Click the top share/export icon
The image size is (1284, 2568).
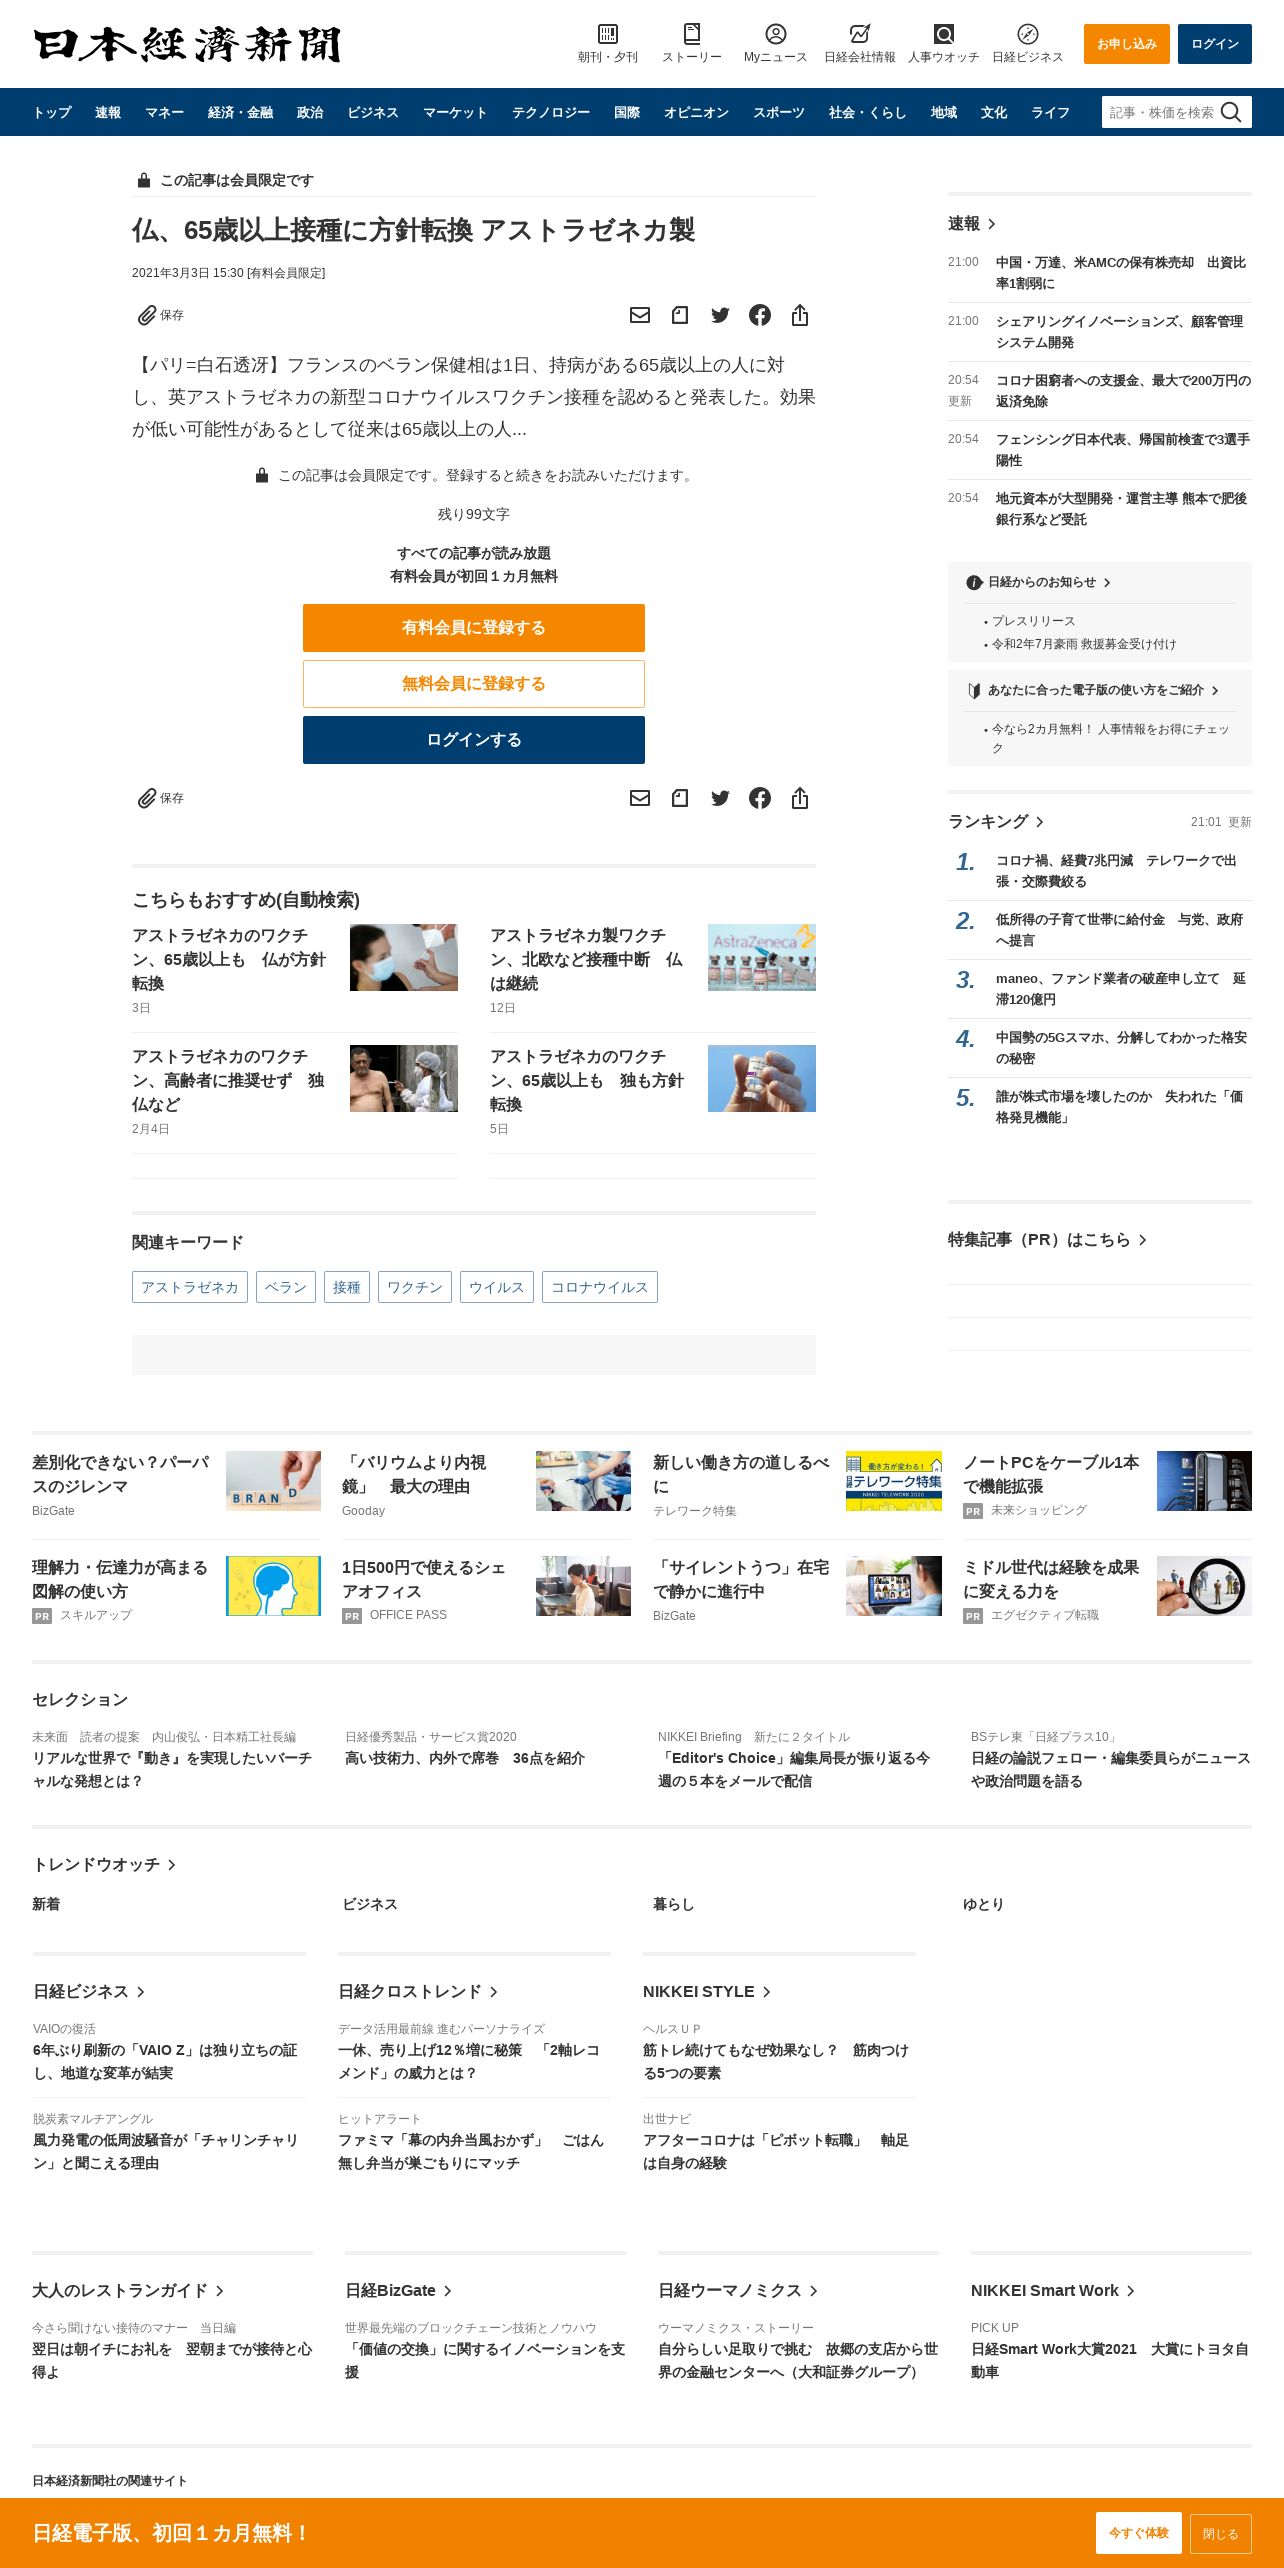(x=800, y=315)
